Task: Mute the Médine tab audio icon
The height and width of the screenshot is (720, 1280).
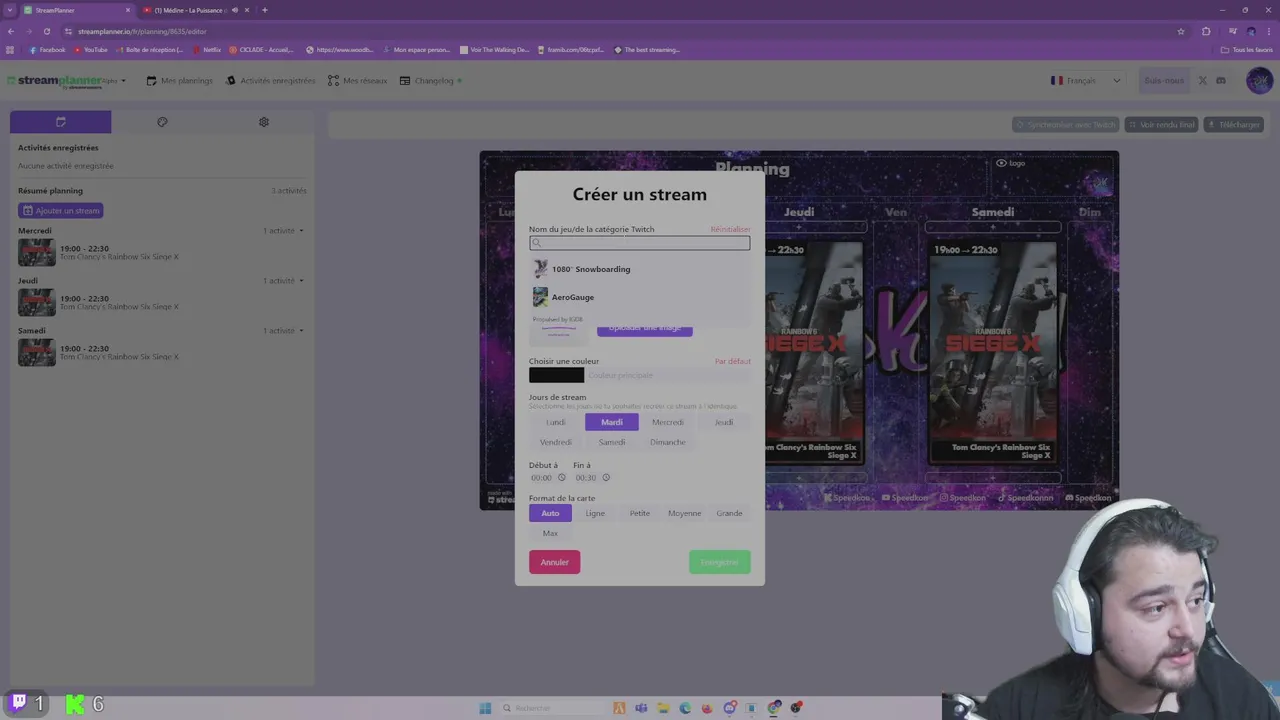Action: (x=235, y=10)
